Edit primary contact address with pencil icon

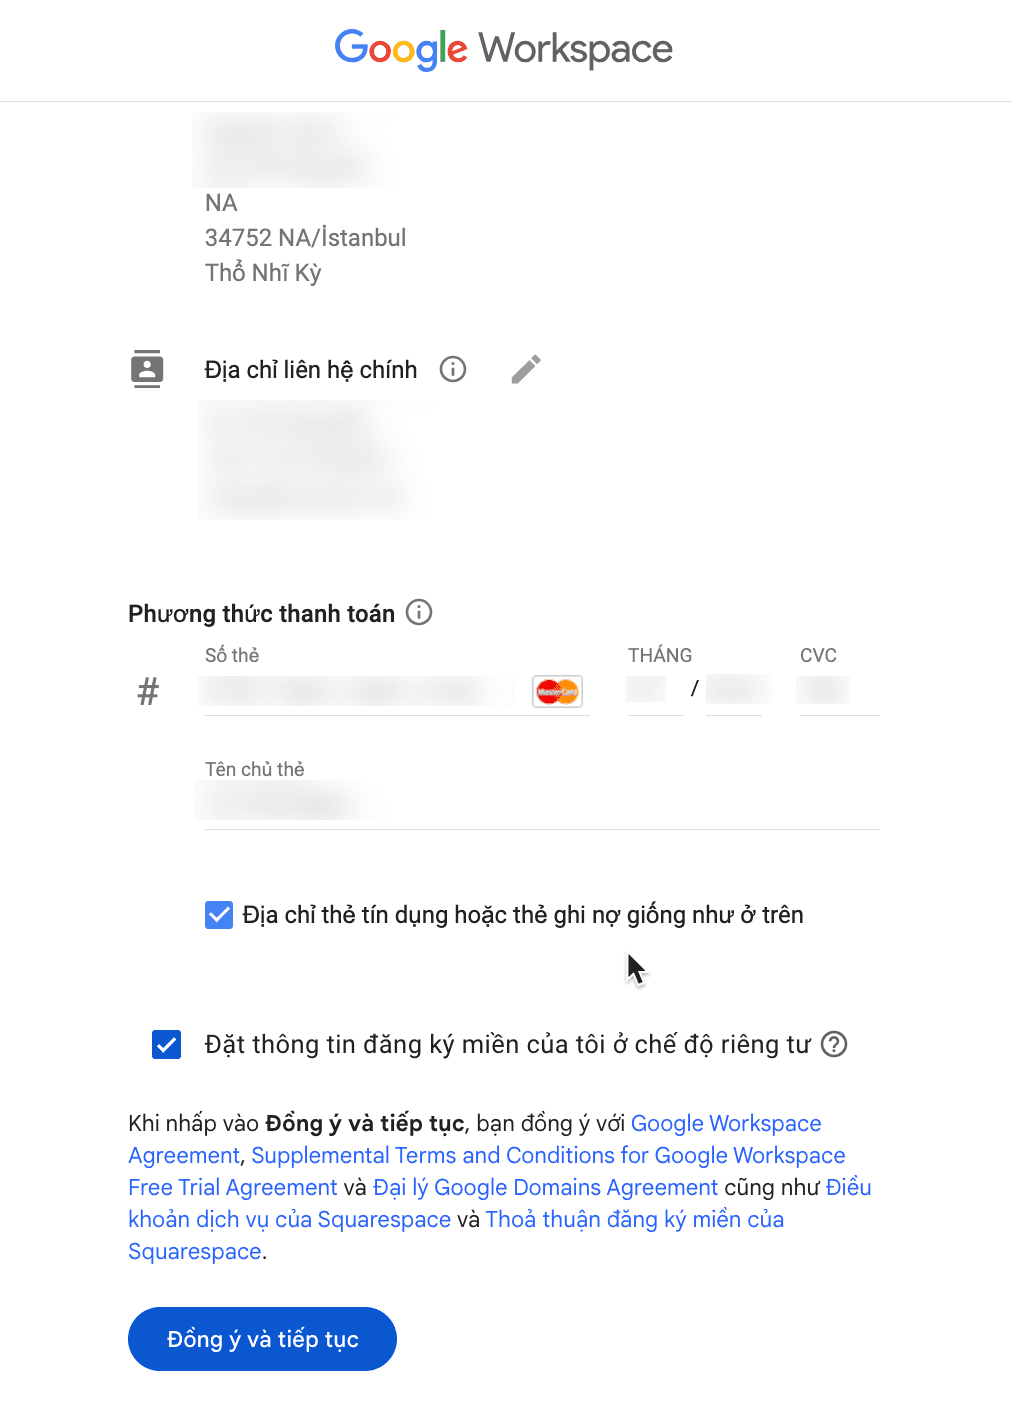(x=526, y=369)
